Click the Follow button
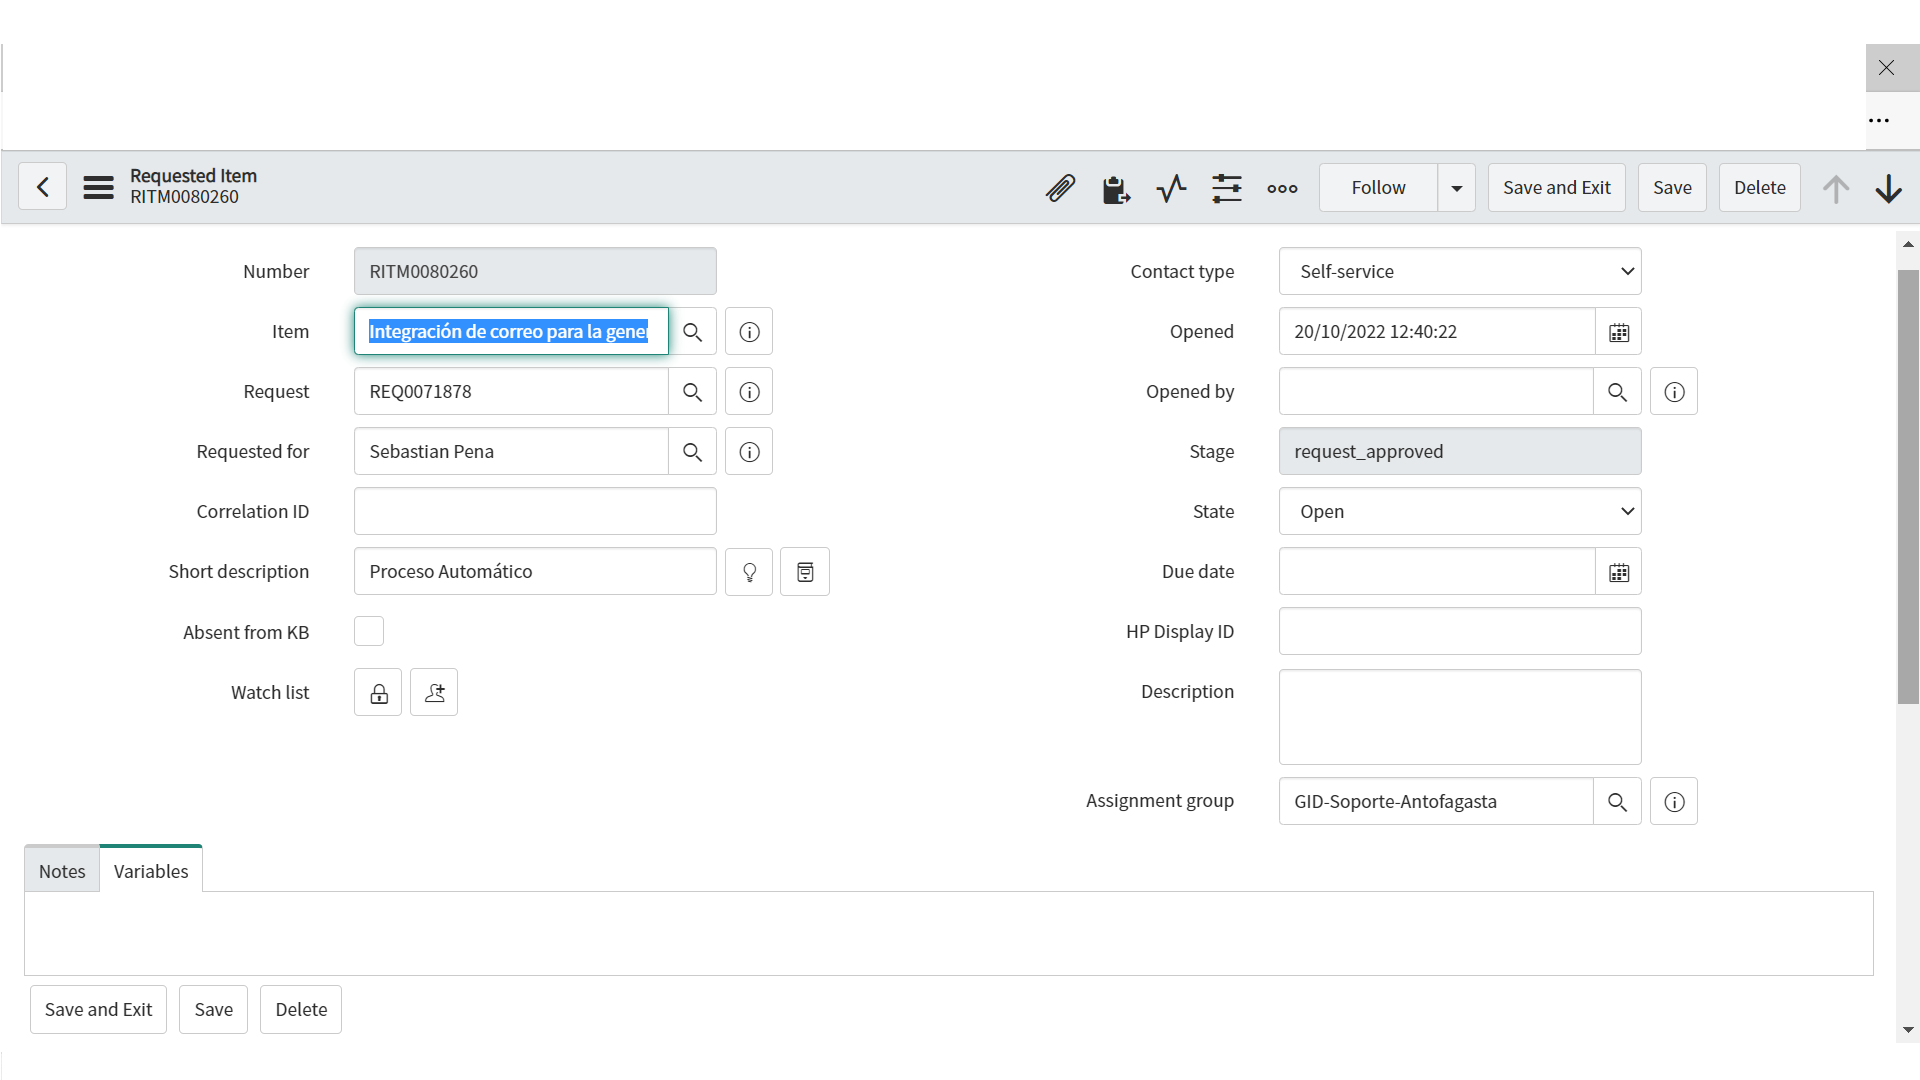The width and height of the screenshot is (1920, 1080). coord(1378,188)
